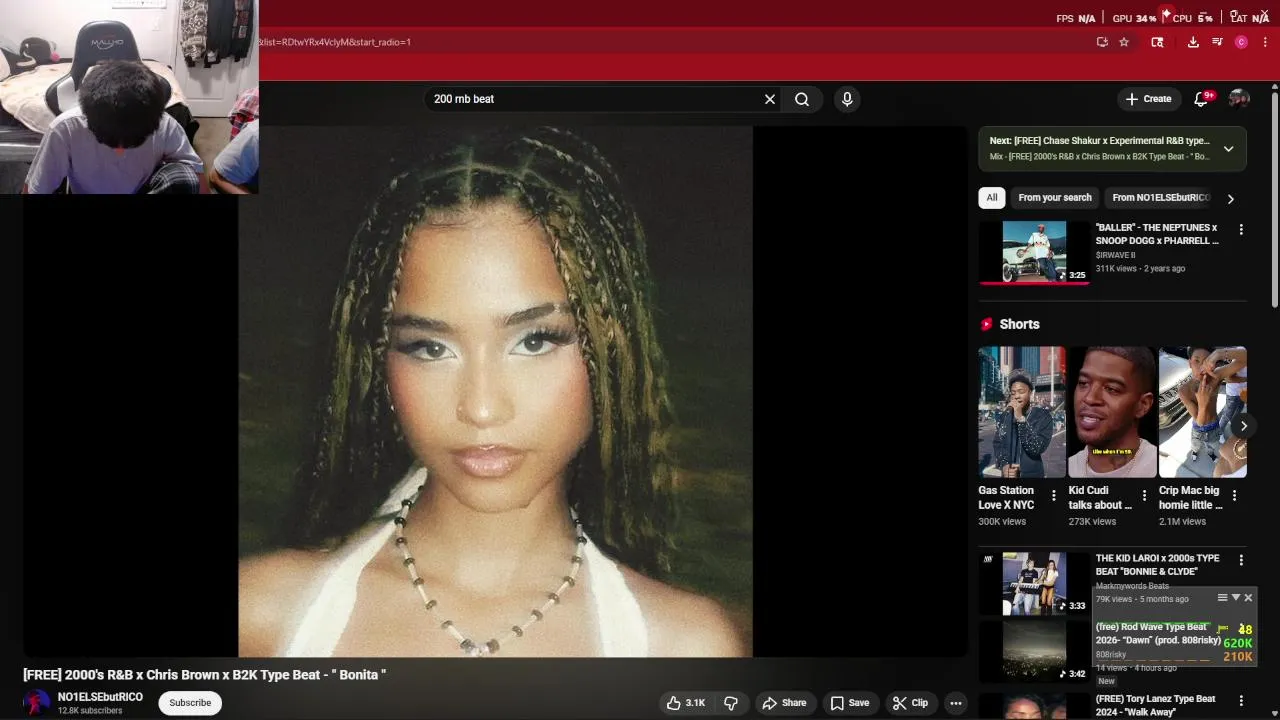Open browser three-dot menu
The width and height of the screenshot is (1280, 720).
point(1265,42)
